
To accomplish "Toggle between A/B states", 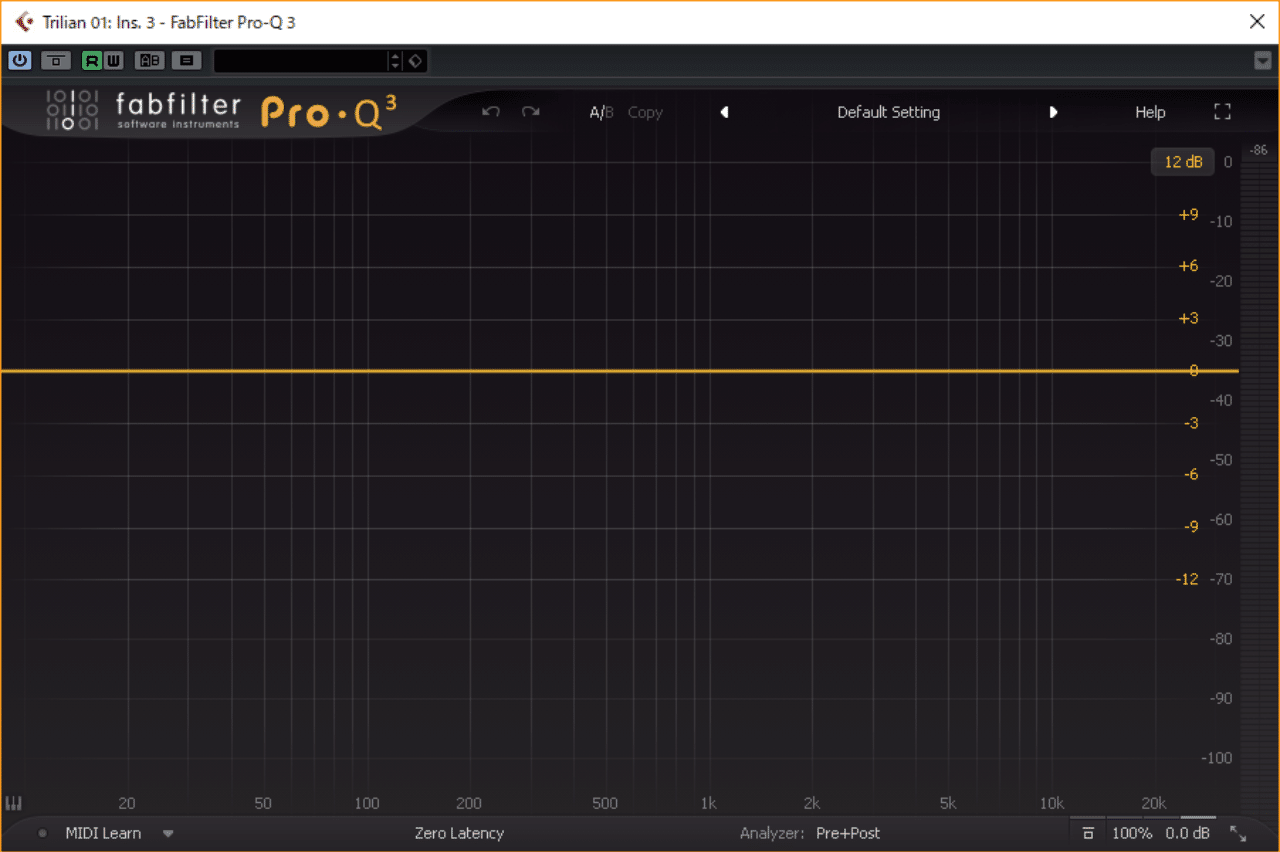I will [x=601, y=112].
